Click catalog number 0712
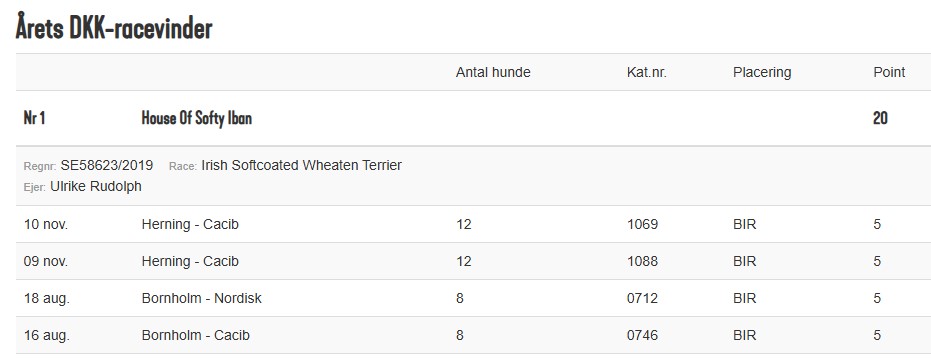The width and height of the screenshot is (931, 361). pos(642,298)
